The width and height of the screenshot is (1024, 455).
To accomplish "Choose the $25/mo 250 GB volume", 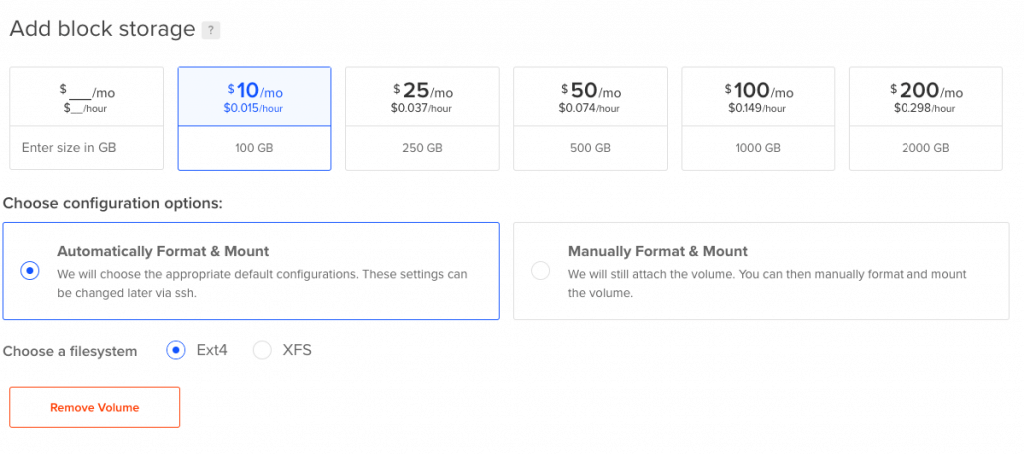I will [x=423, y=118].
